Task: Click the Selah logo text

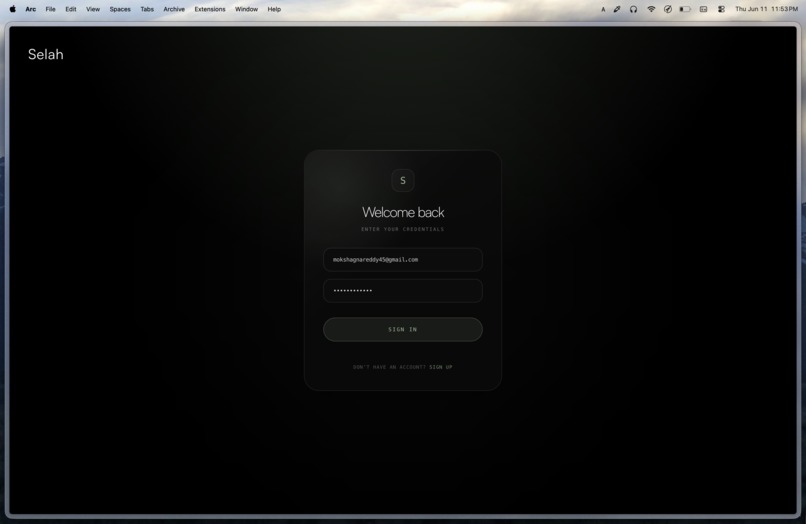Action: pos(46,55)
